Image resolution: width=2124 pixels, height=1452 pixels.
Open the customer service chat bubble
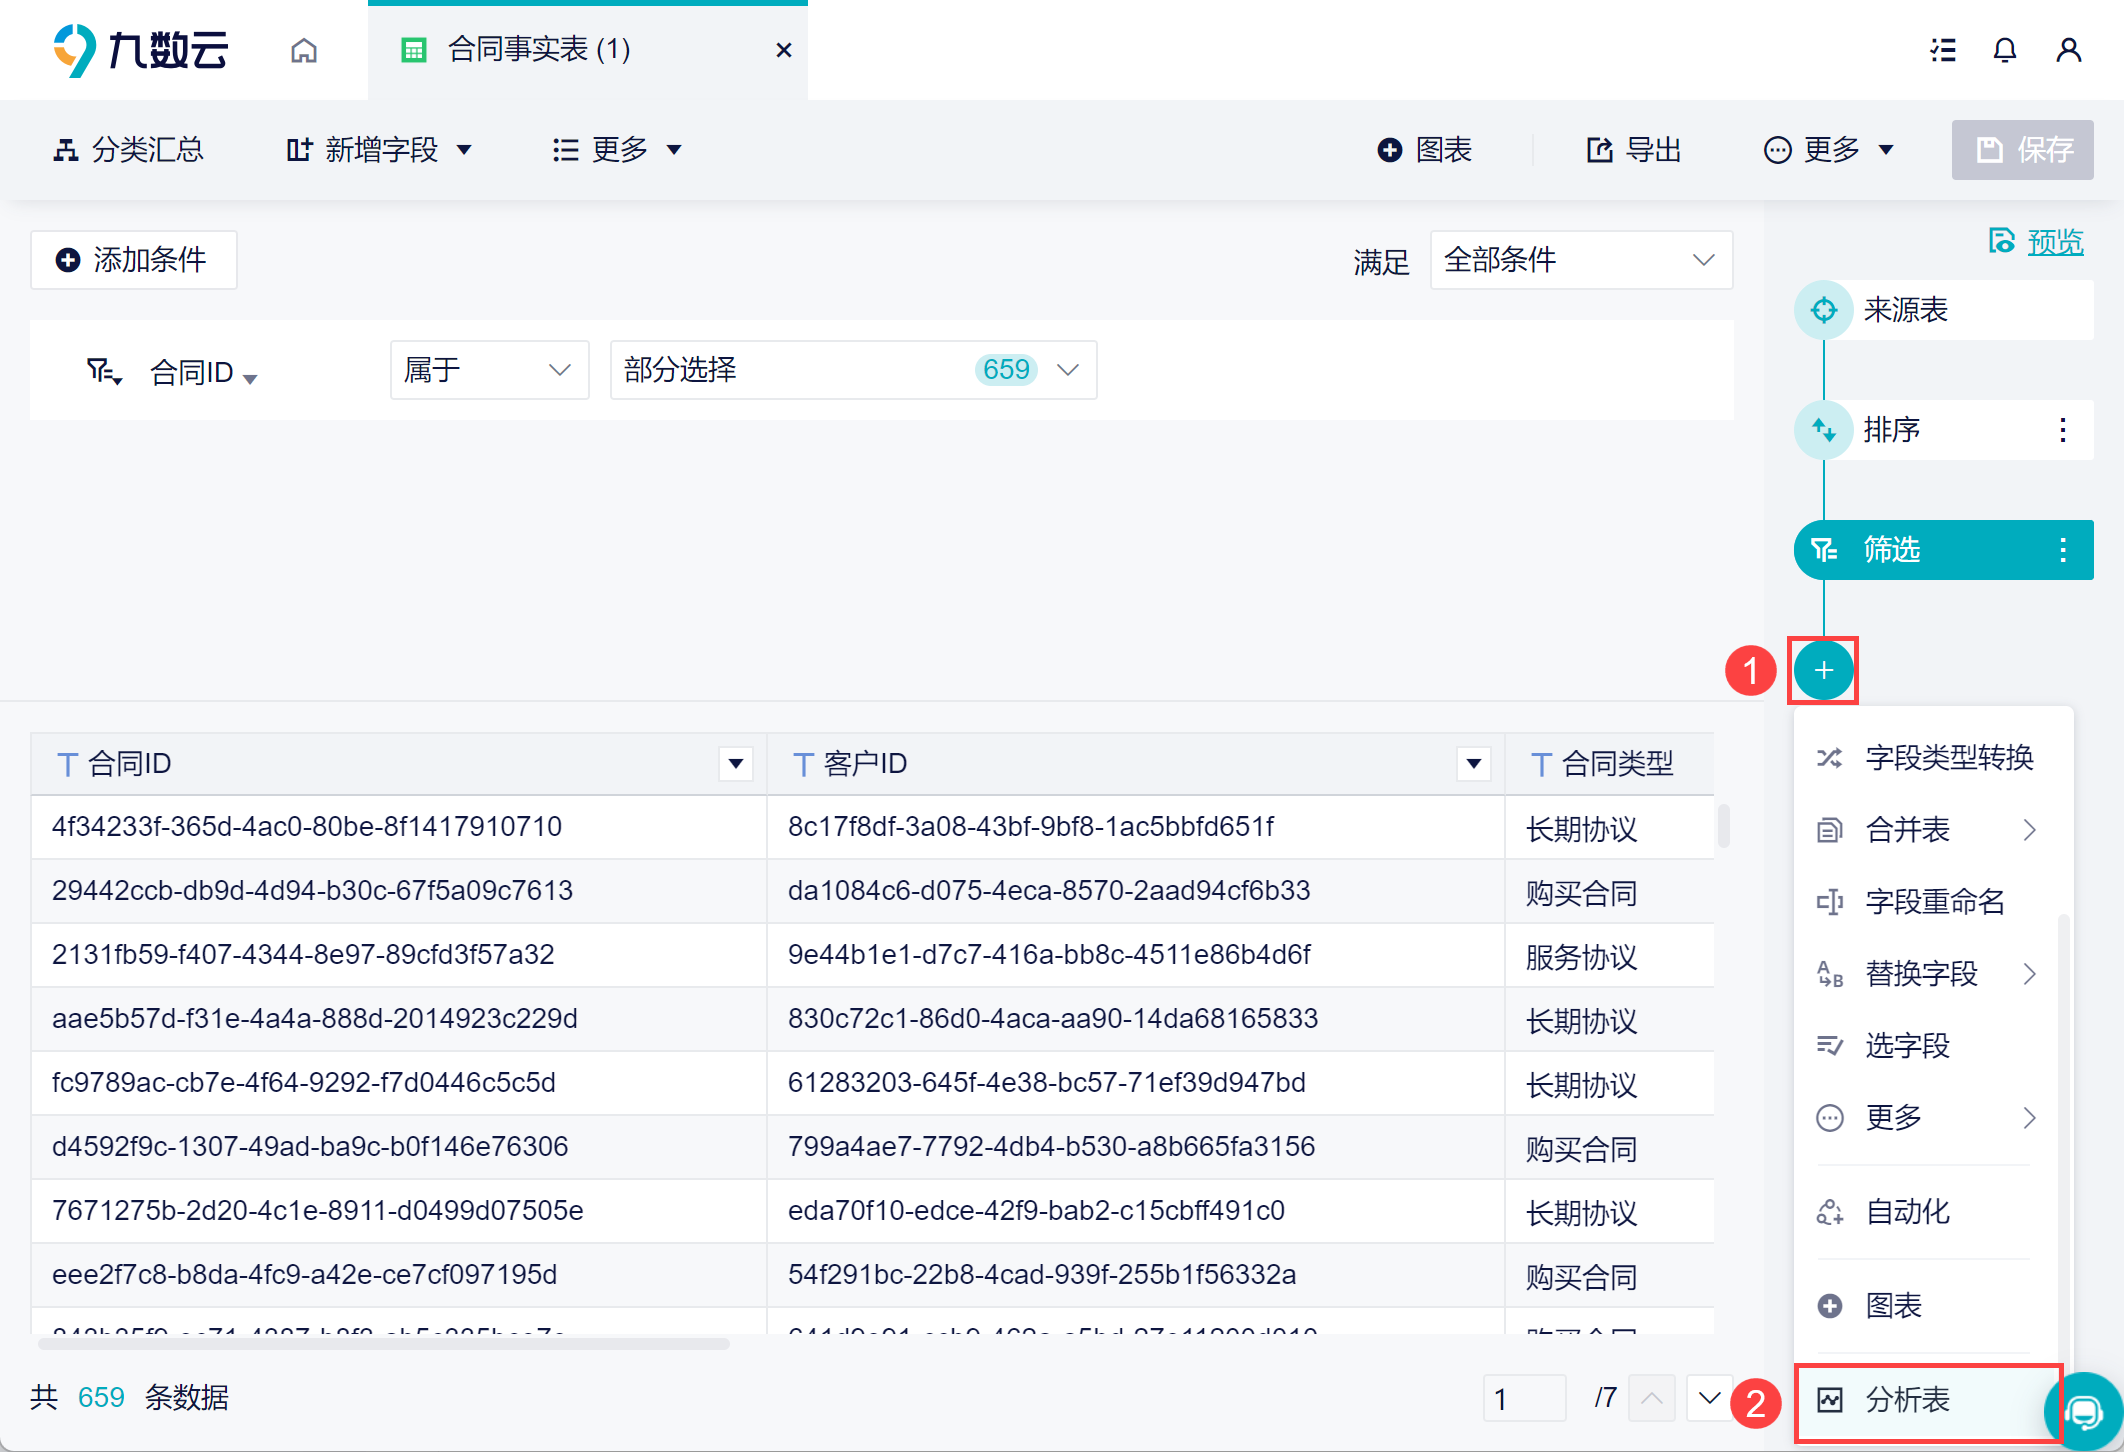point(2084,1411)
